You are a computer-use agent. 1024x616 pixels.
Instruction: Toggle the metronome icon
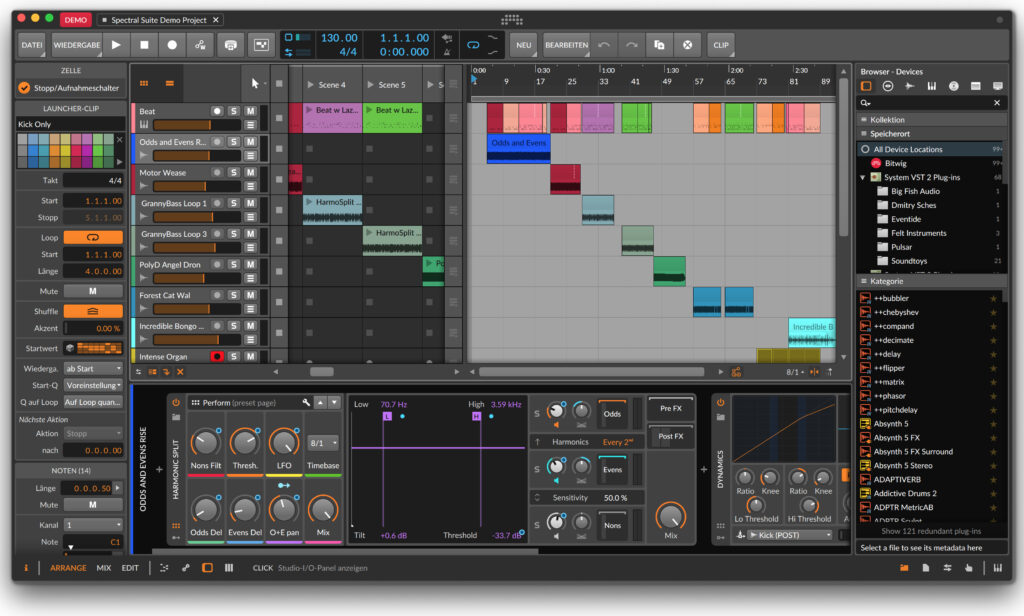pyautogui.click(x=447, y=52)
